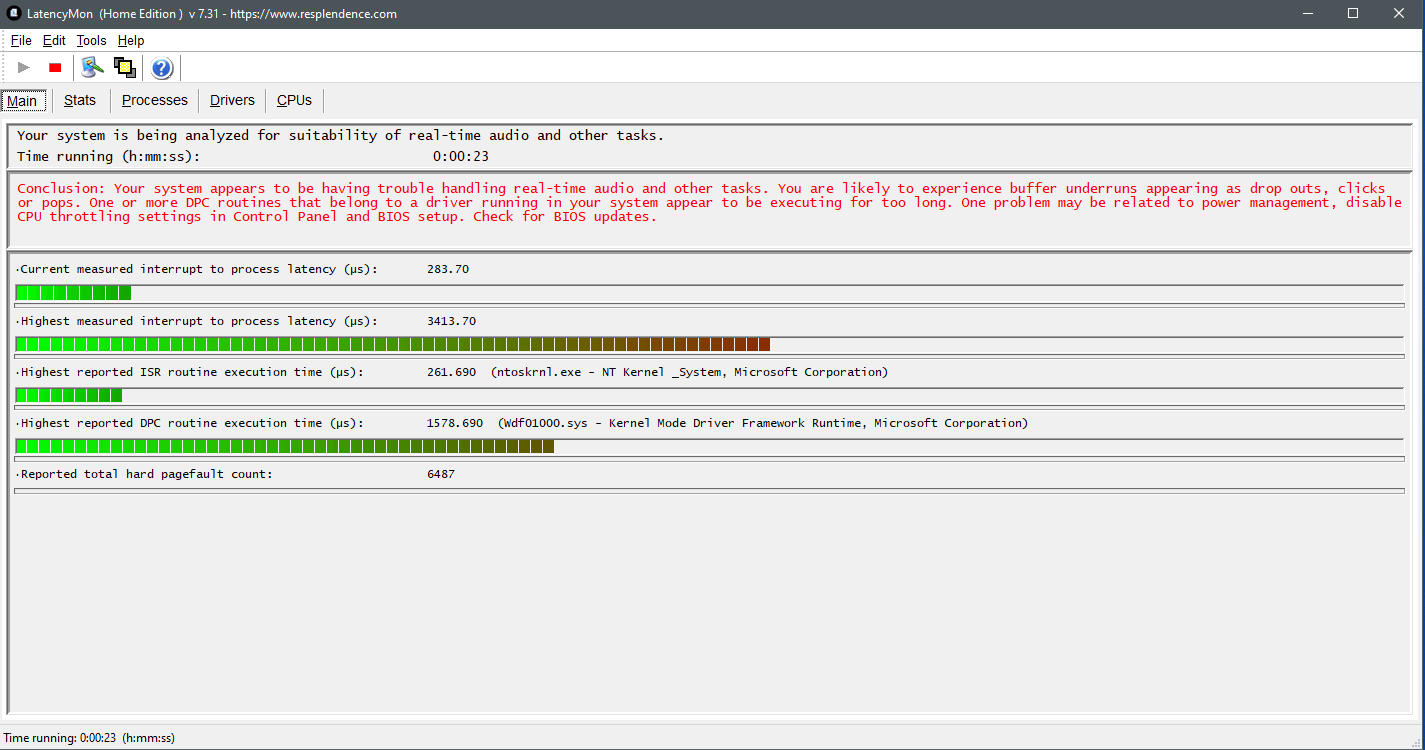Screen dimensions: 1425x750
Task: Stop the latency monitor with red square icon
Action: coord(55,67)
